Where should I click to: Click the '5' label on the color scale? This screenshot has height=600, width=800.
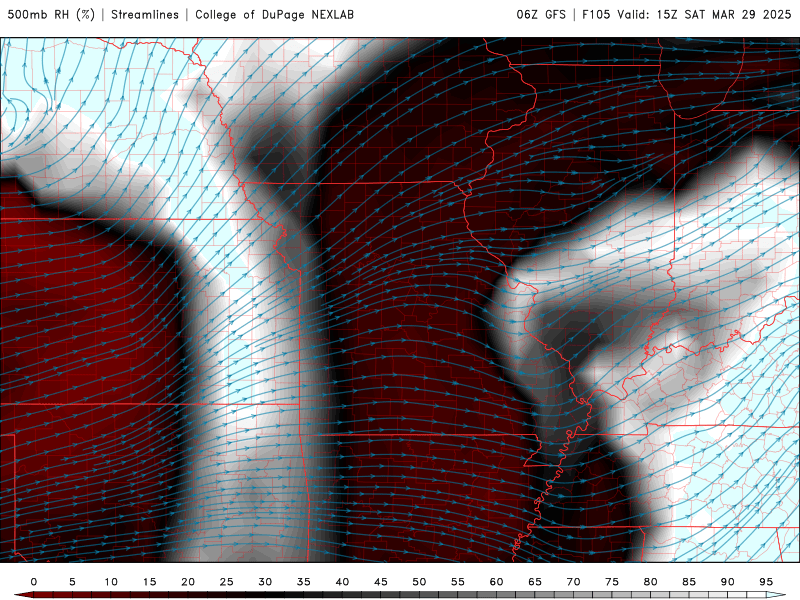click(x=72, y=582)
